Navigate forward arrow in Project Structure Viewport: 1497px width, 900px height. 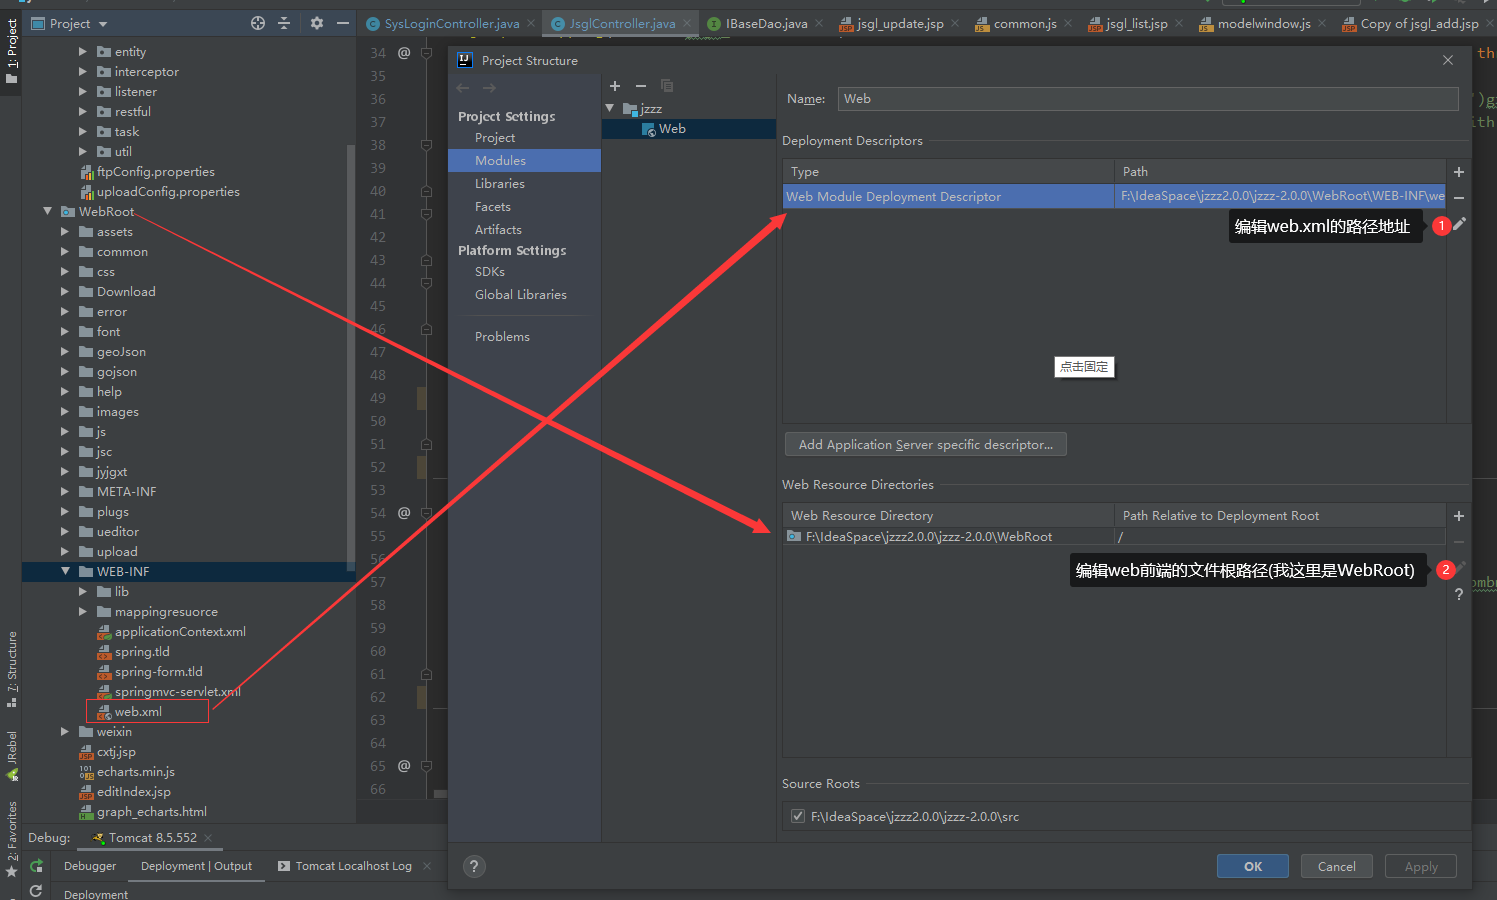click(489, 88)
